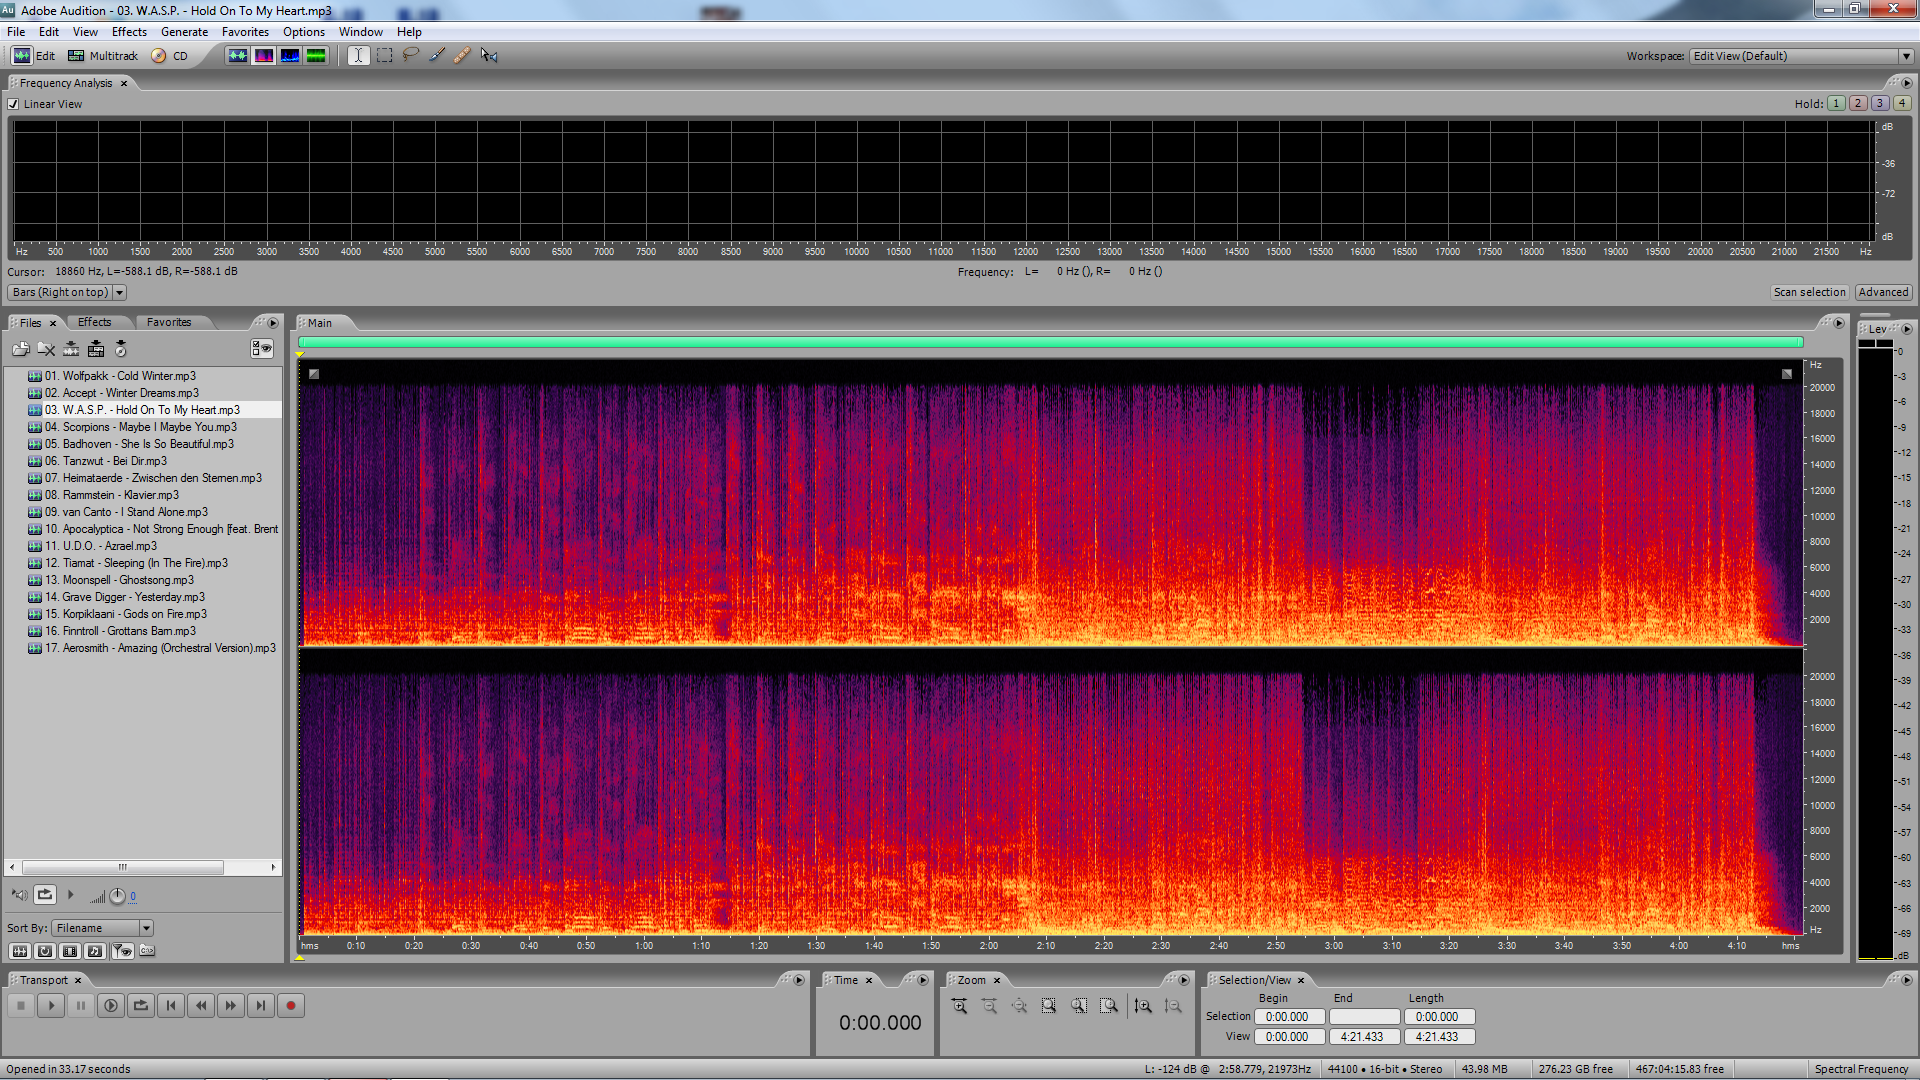Toggle the Linear View checkbox

pyautogui.click(x=14, y=104)
